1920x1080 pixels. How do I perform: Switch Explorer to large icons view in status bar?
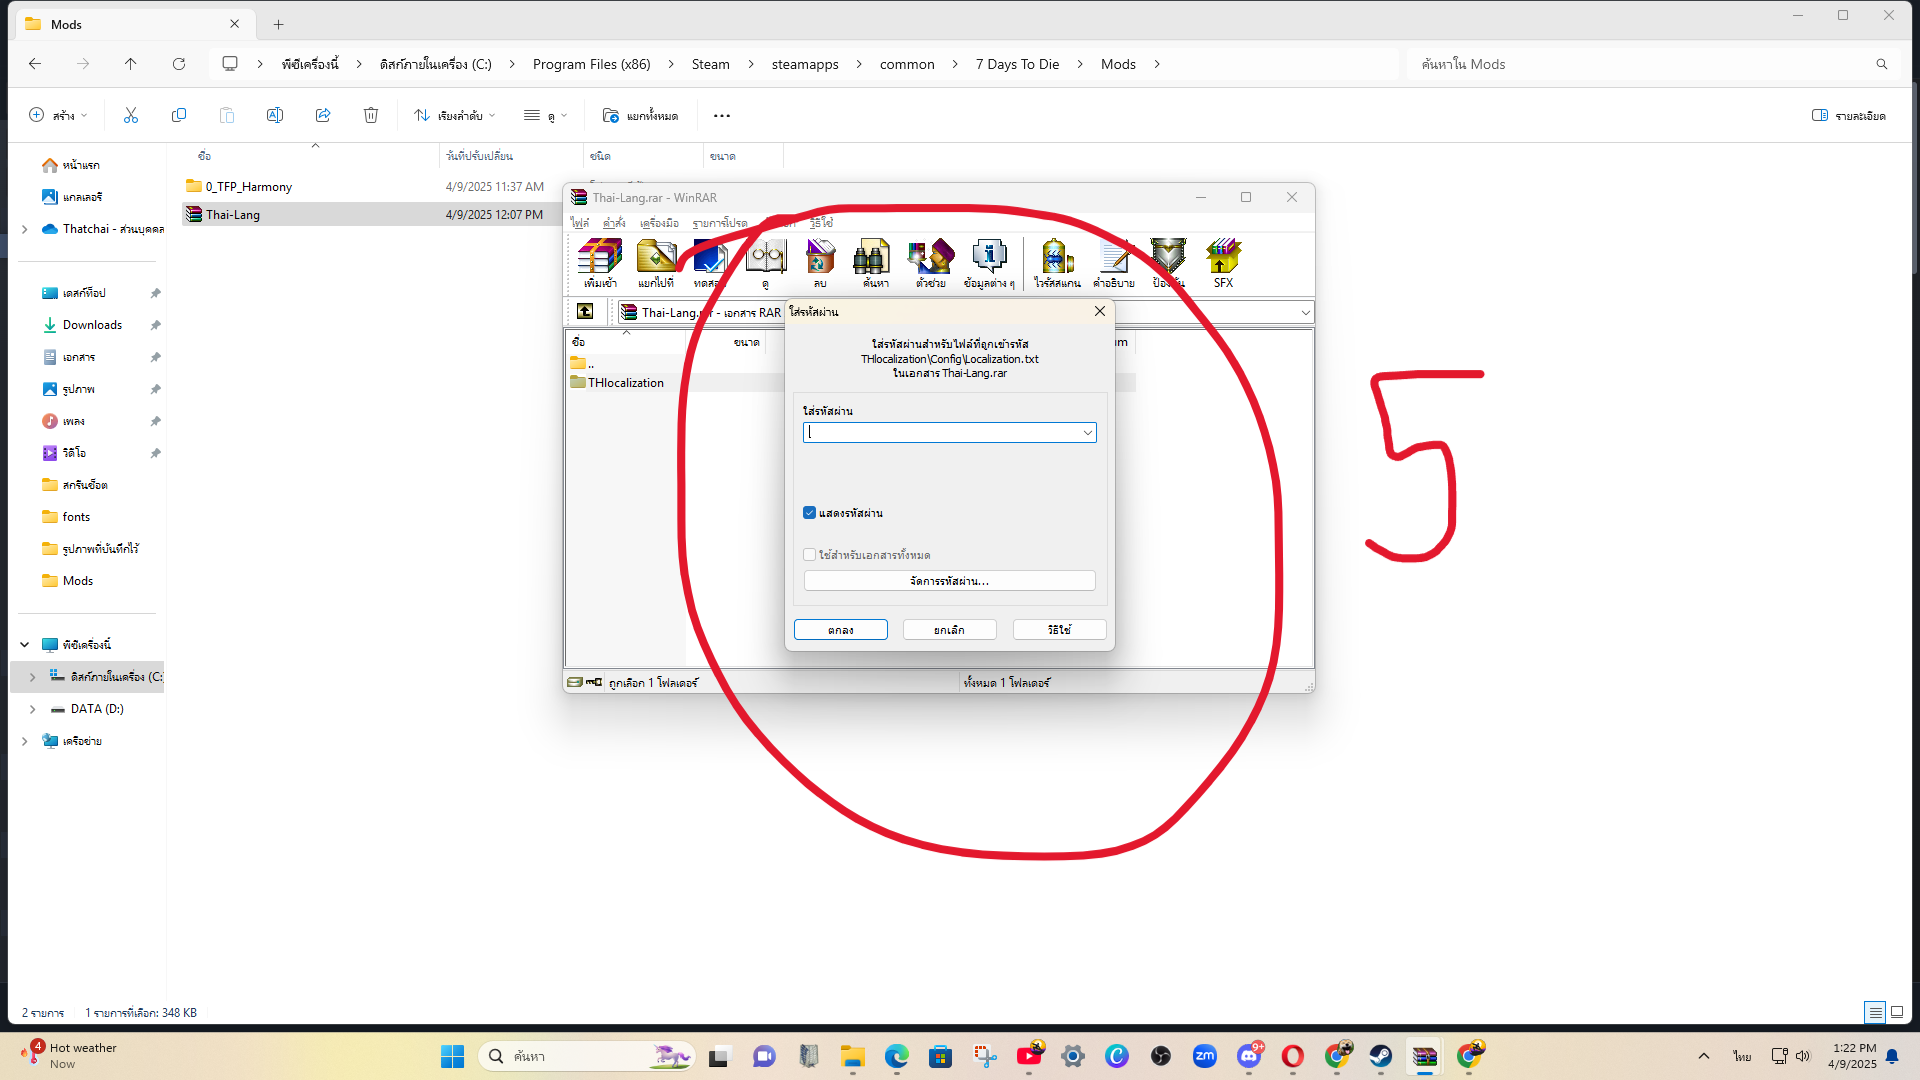click(x=1897, y=1012)
